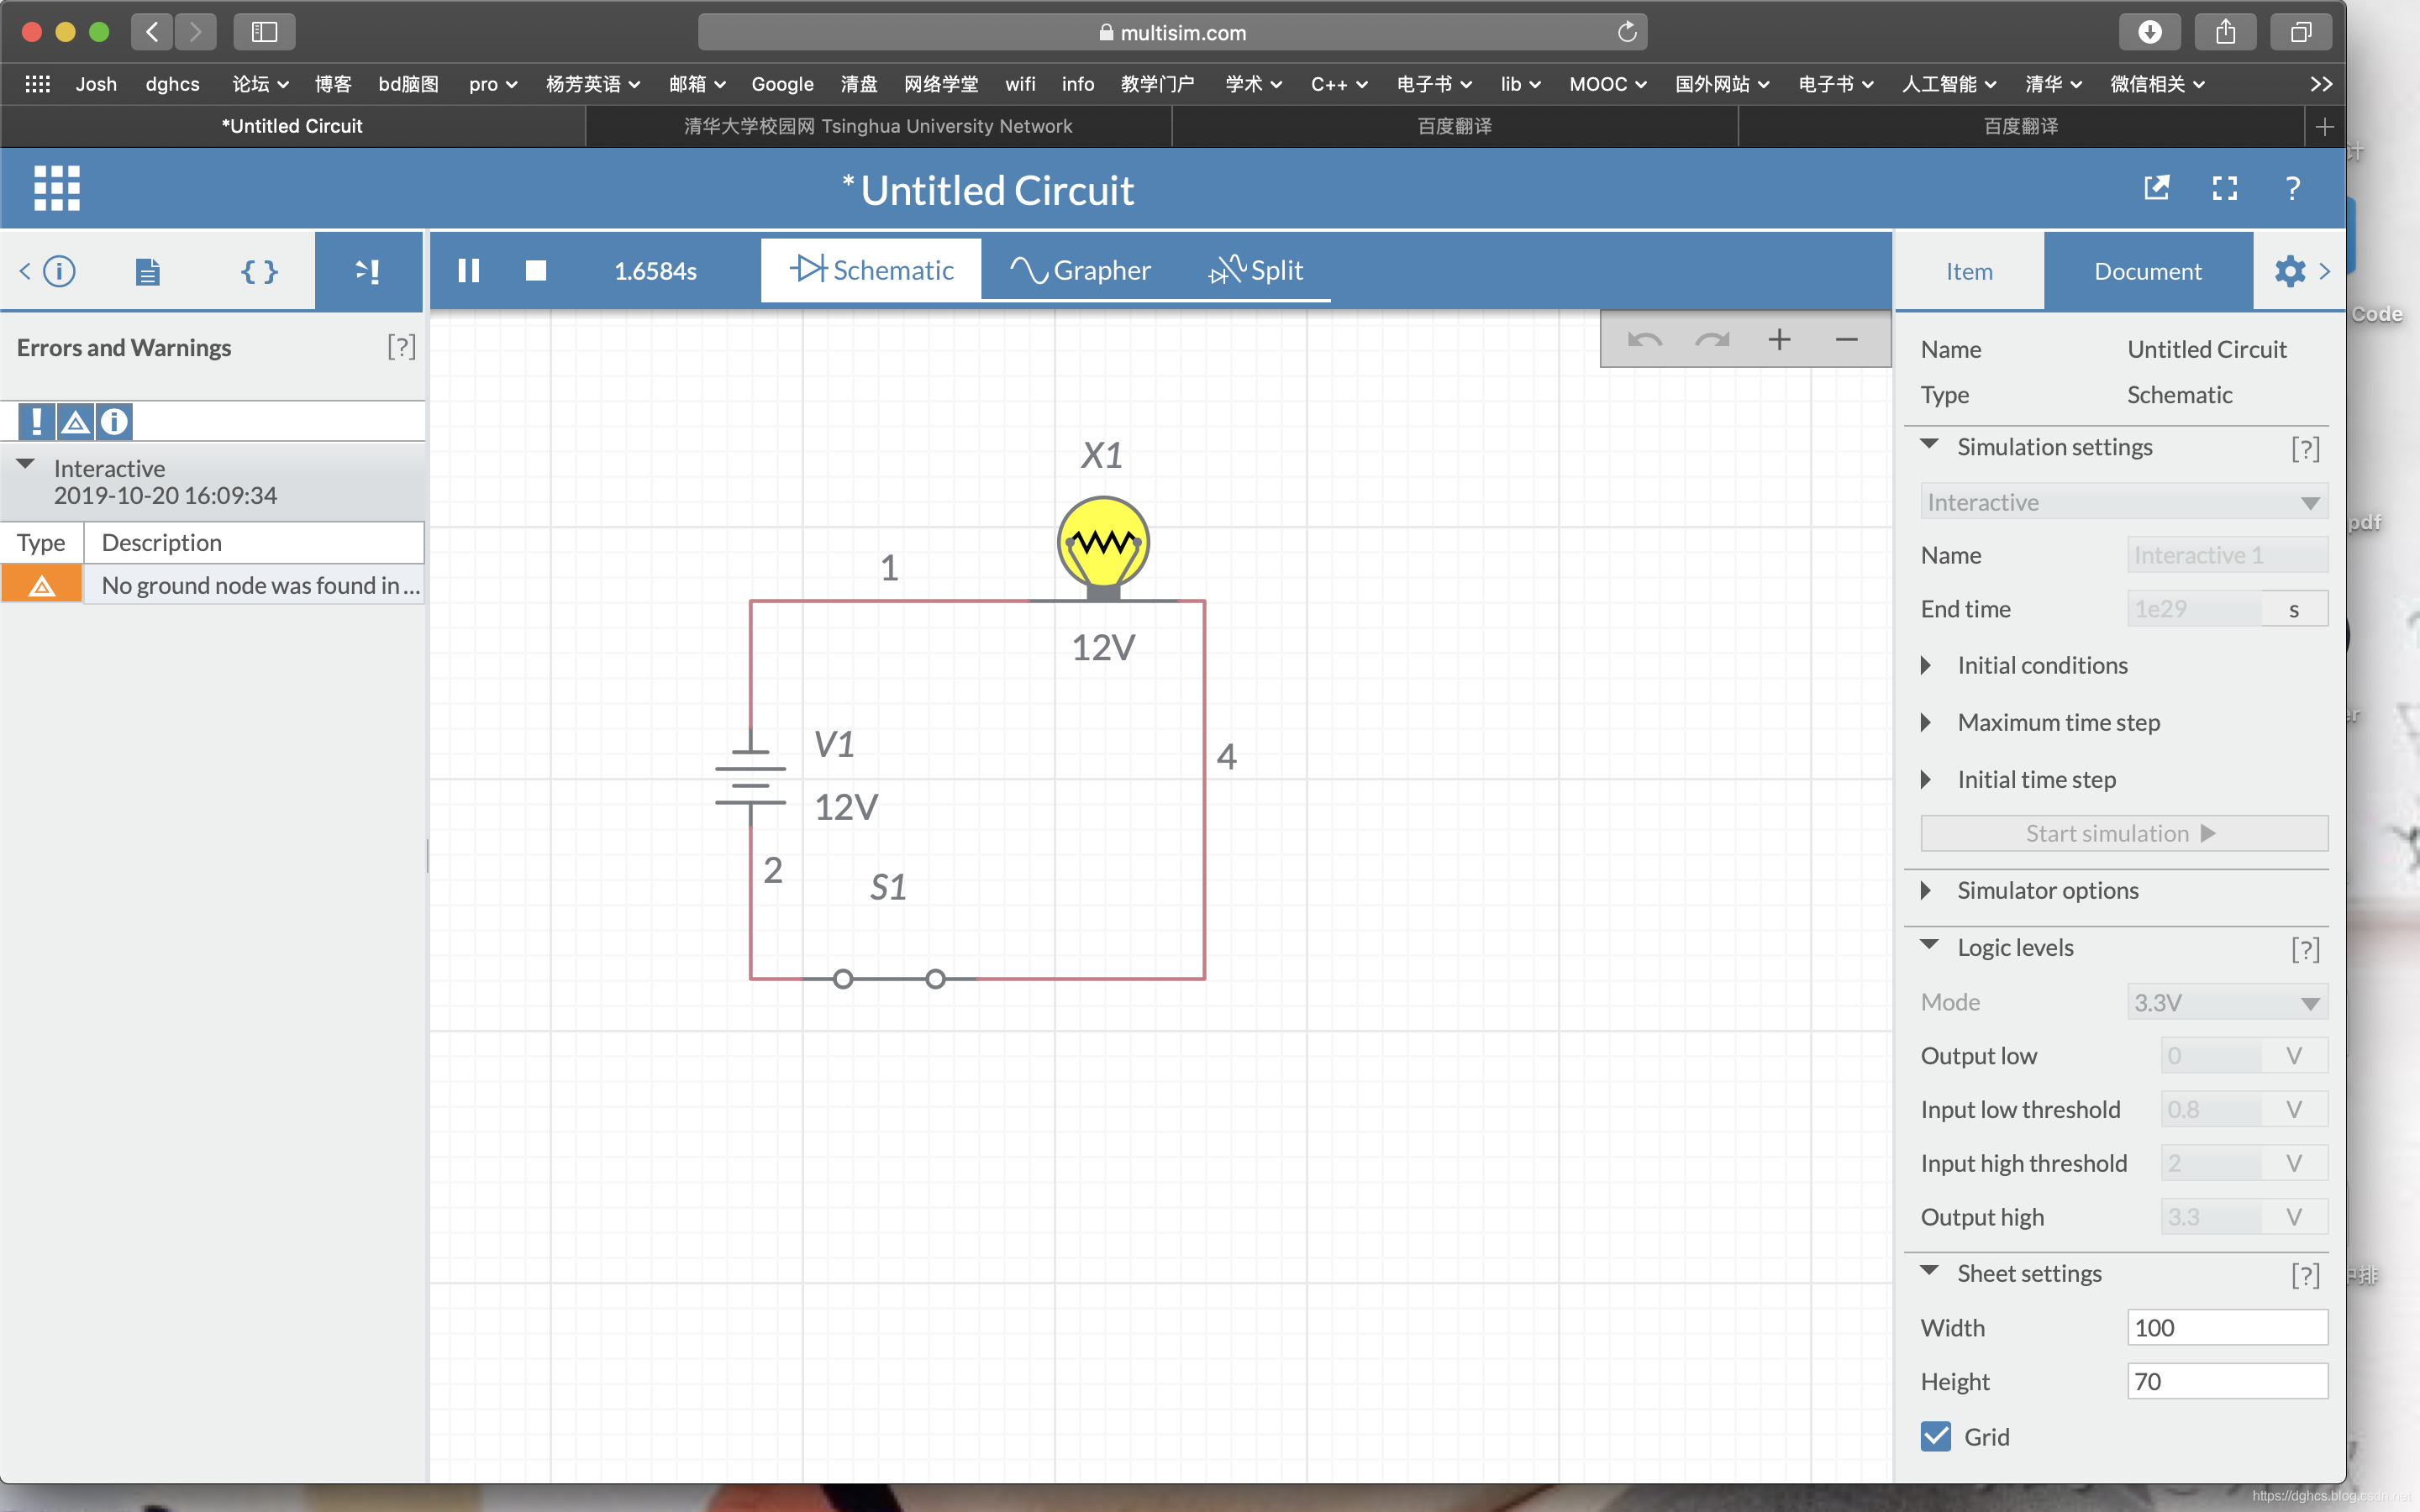Expand the Maximum time step section
The image size is (2420, 1512).
(x=1928, y=722)
